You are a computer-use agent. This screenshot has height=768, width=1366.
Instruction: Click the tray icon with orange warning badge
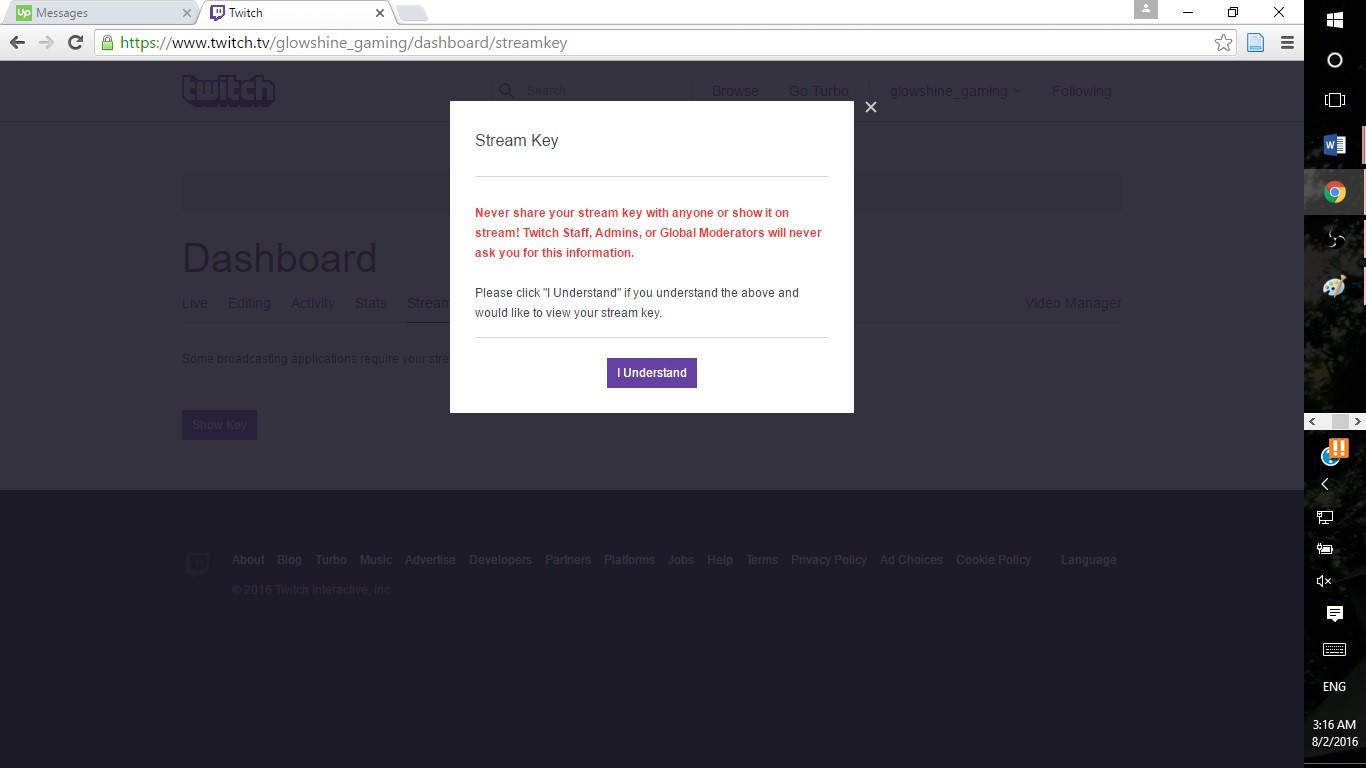tap(1334, 452)
